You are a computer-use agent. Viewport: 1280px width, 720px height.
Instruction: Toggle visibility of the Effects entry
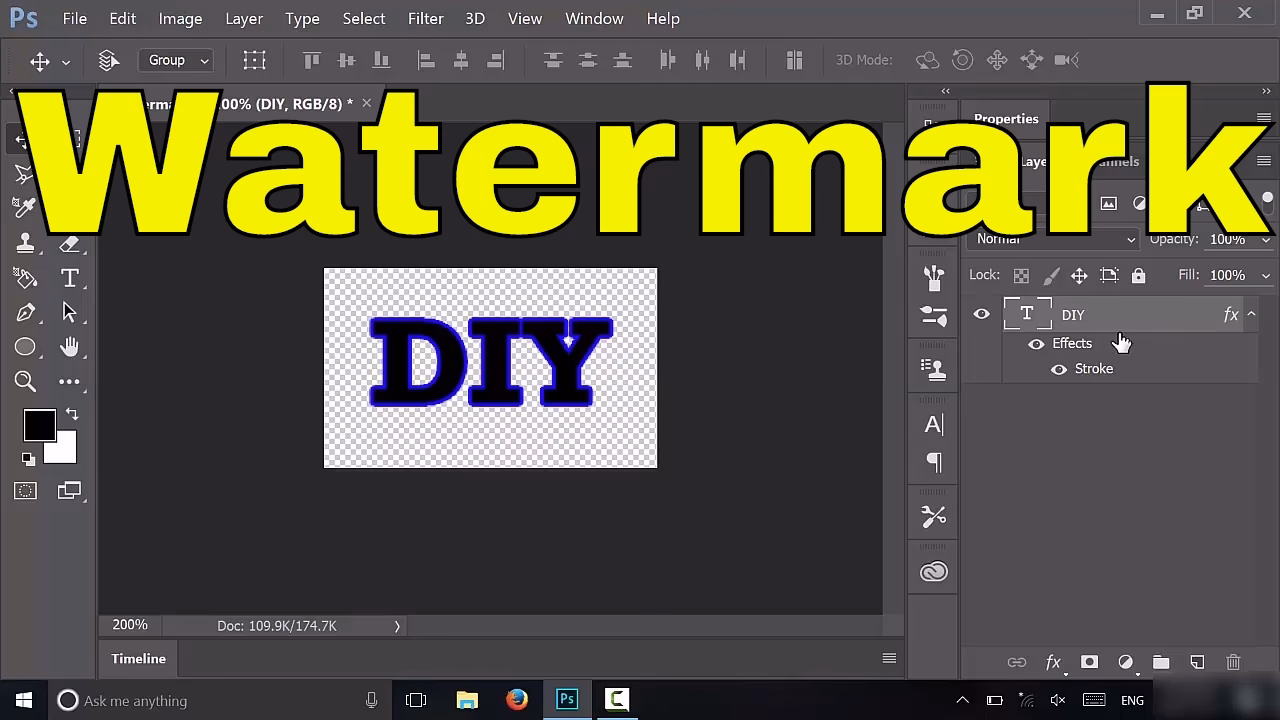coord(1036,343)
